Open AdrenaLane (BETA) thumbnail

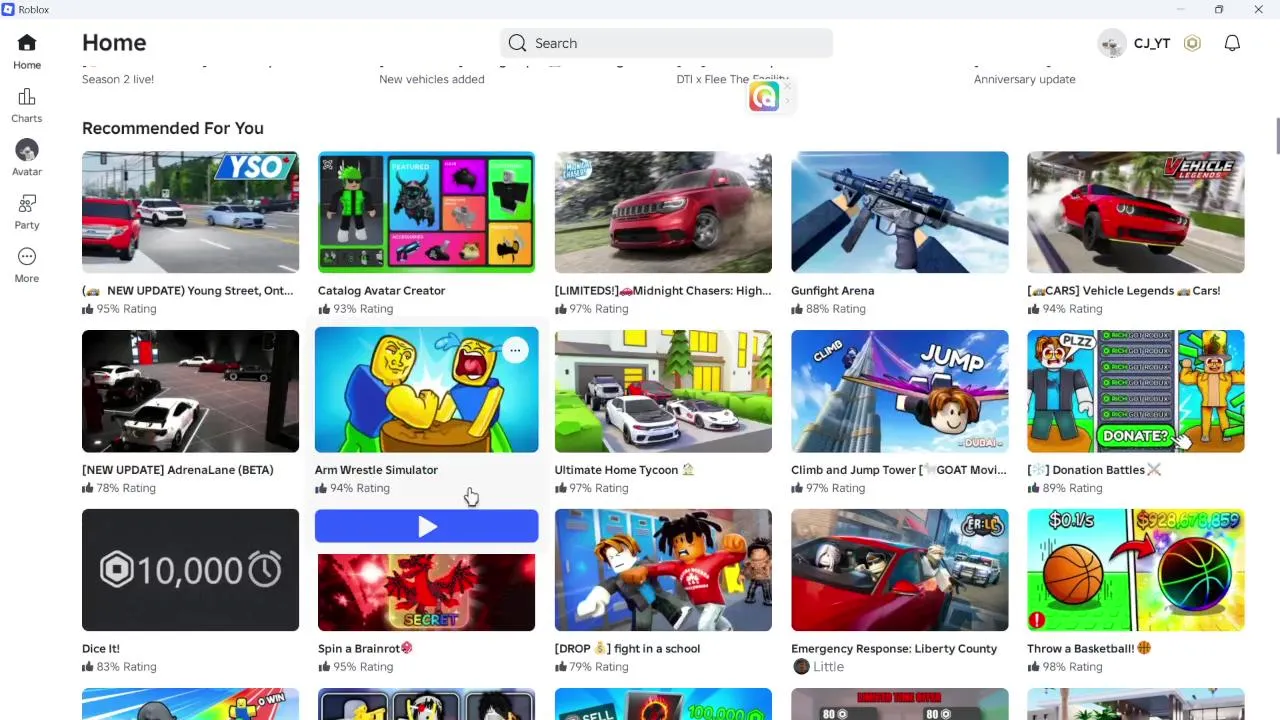point(190,391)
